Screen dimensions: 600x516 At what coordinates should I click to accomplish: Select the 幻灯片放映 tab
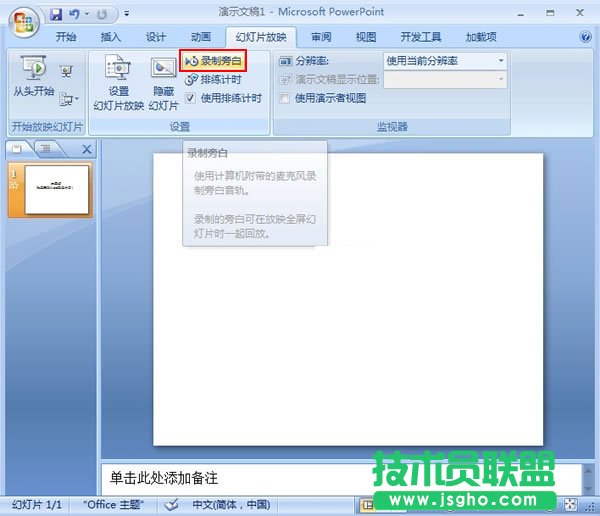pyautogui.click(x=261, y=37)
